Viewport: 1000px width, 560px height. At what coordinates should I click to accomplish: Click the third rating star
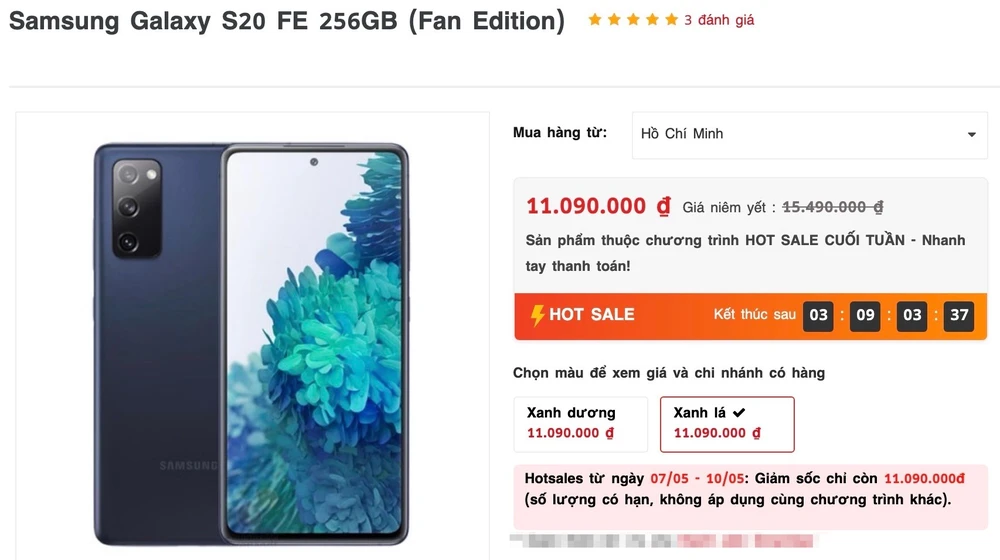[x=633, y=20]
